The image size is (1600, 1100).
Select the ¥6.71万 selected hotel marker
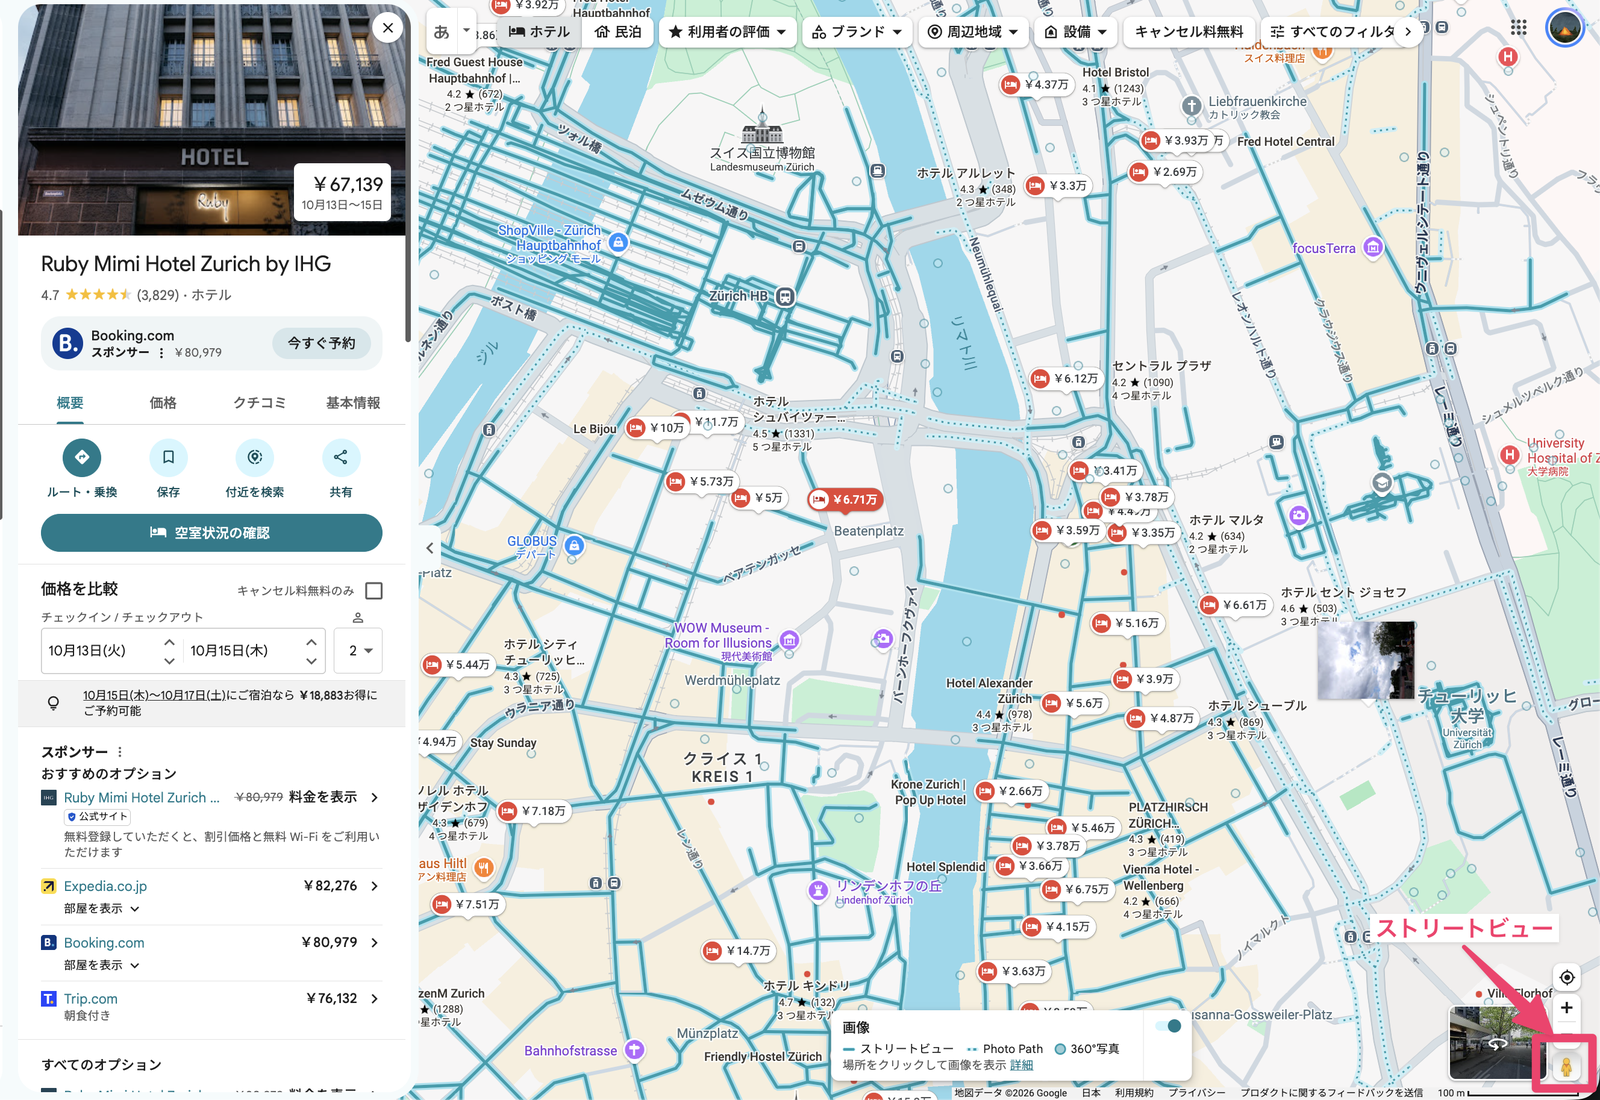[x=845, y=499]
